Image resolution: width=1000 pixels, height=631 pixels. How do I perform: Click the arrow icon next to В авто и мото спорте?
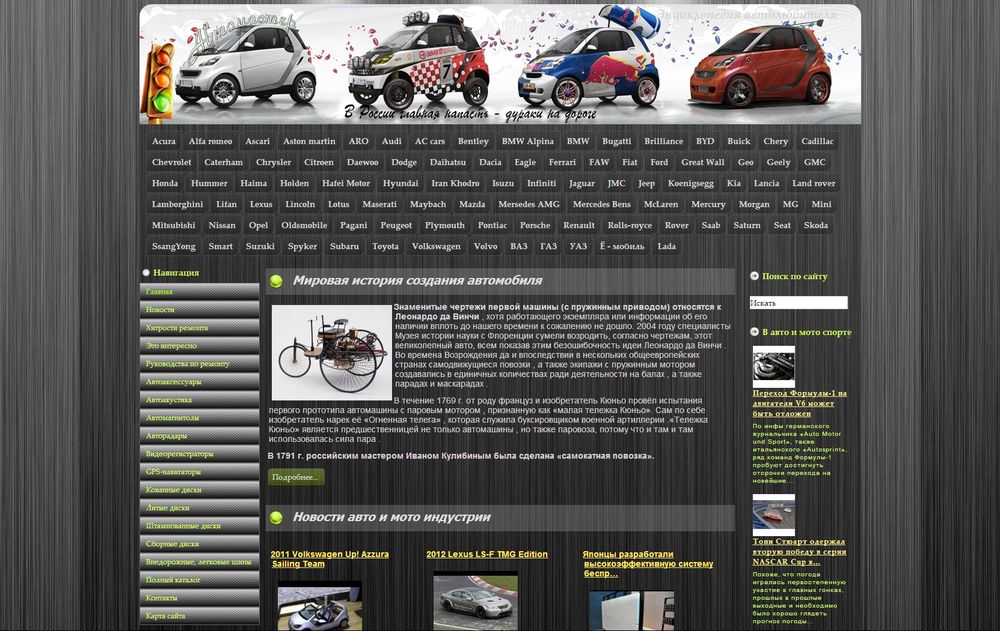754,332
